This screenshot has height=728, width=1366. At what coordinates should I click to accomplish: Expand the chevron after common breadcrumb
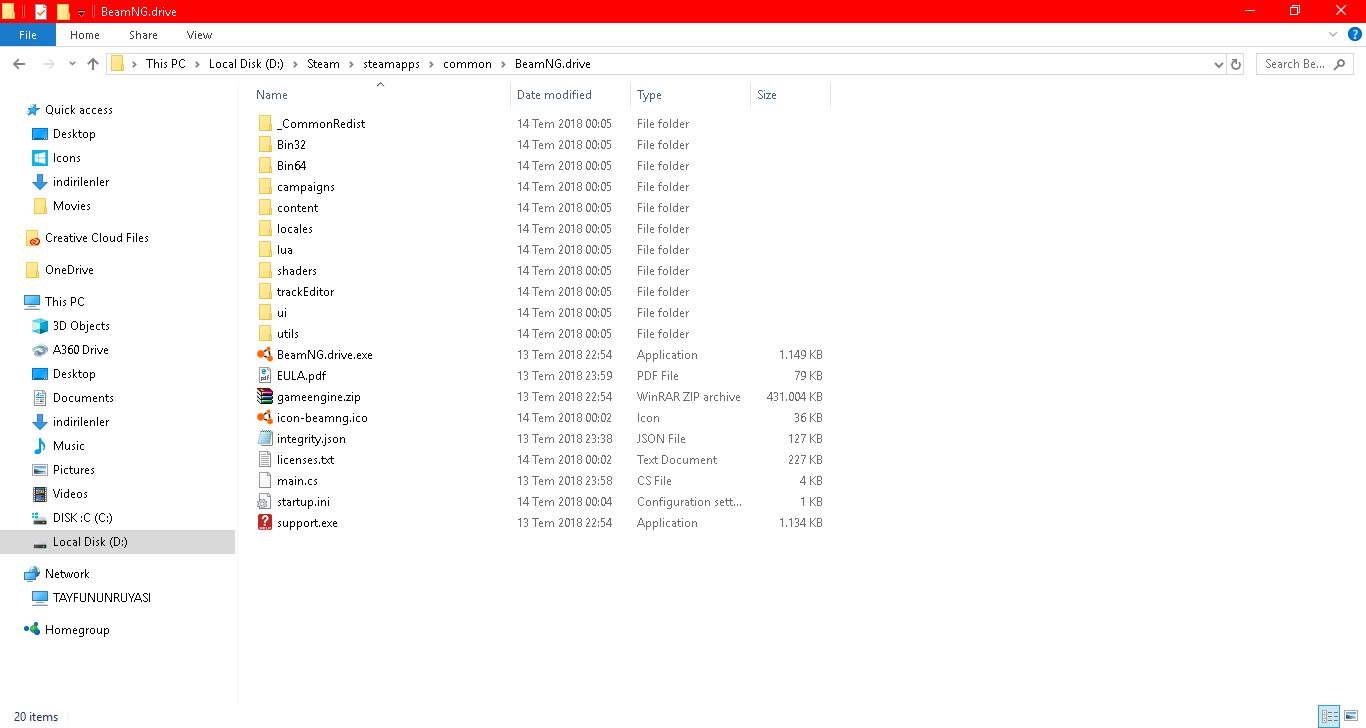pos(504,64)
